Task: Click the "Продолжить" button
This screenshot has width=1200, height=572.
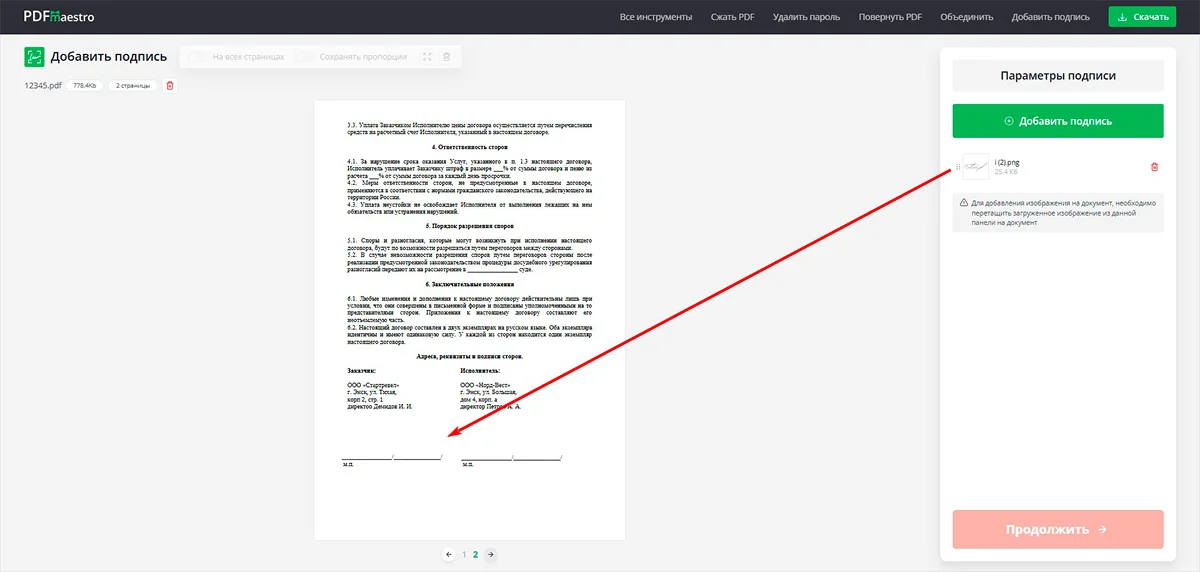Action: point(1057,529)
